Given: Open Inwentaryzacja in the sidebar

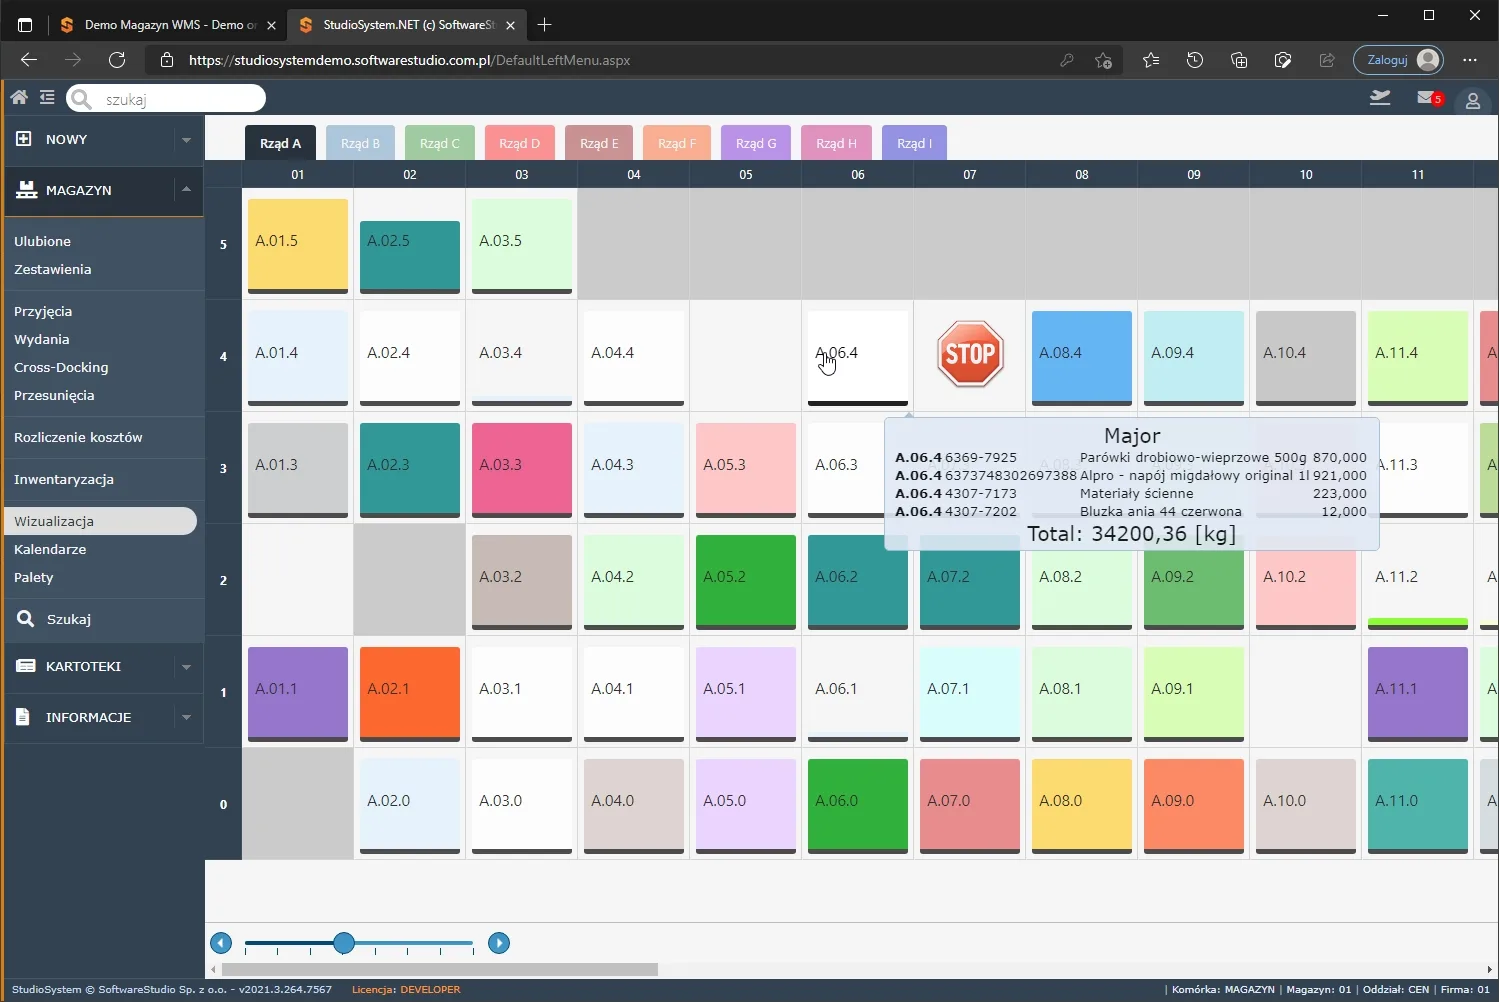Looking at the screenshot, I should point(64,479).
